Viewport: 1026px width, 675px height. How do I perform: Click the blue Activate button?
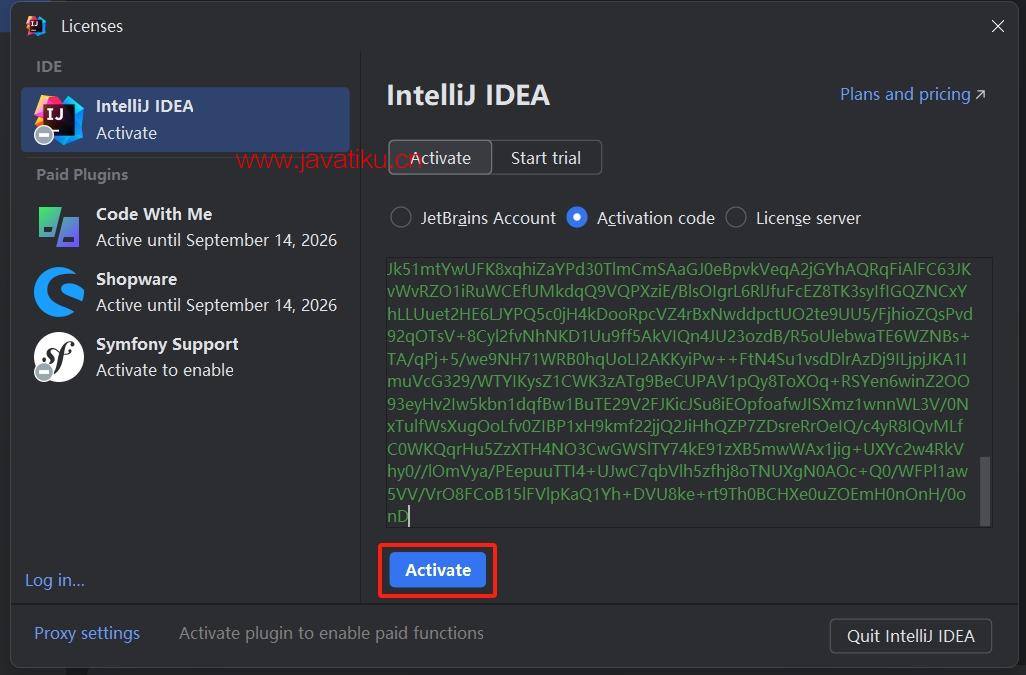click(x=438, y=570)
